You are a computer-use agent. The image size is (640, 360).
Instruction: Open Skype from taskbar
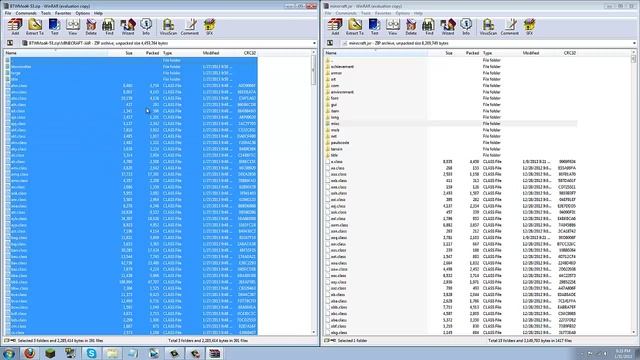click(91, 353)
